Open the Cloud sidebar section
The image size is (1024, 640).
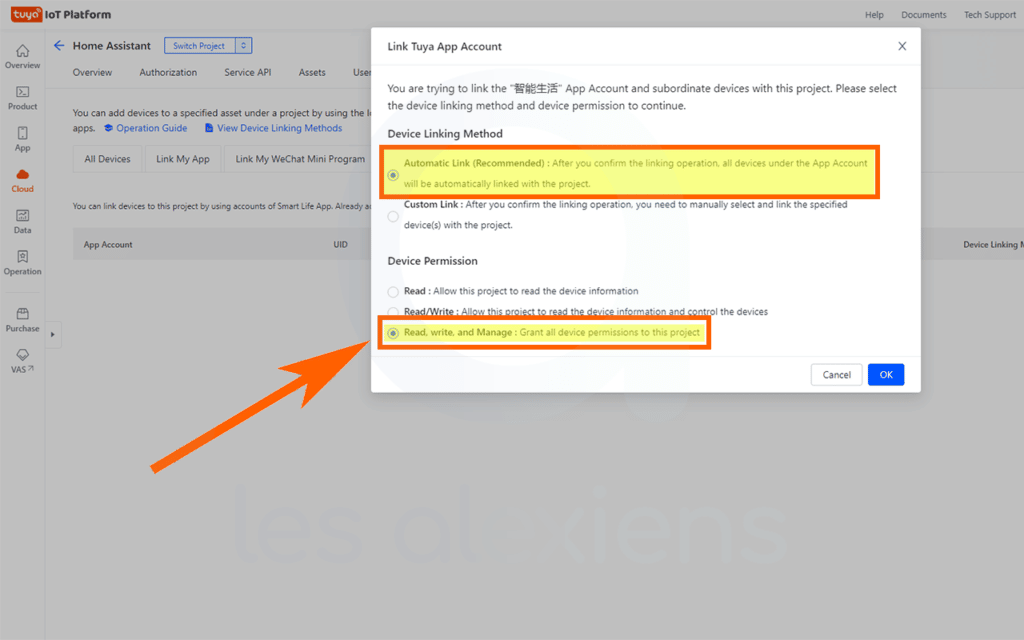click(x=22, y=180)
